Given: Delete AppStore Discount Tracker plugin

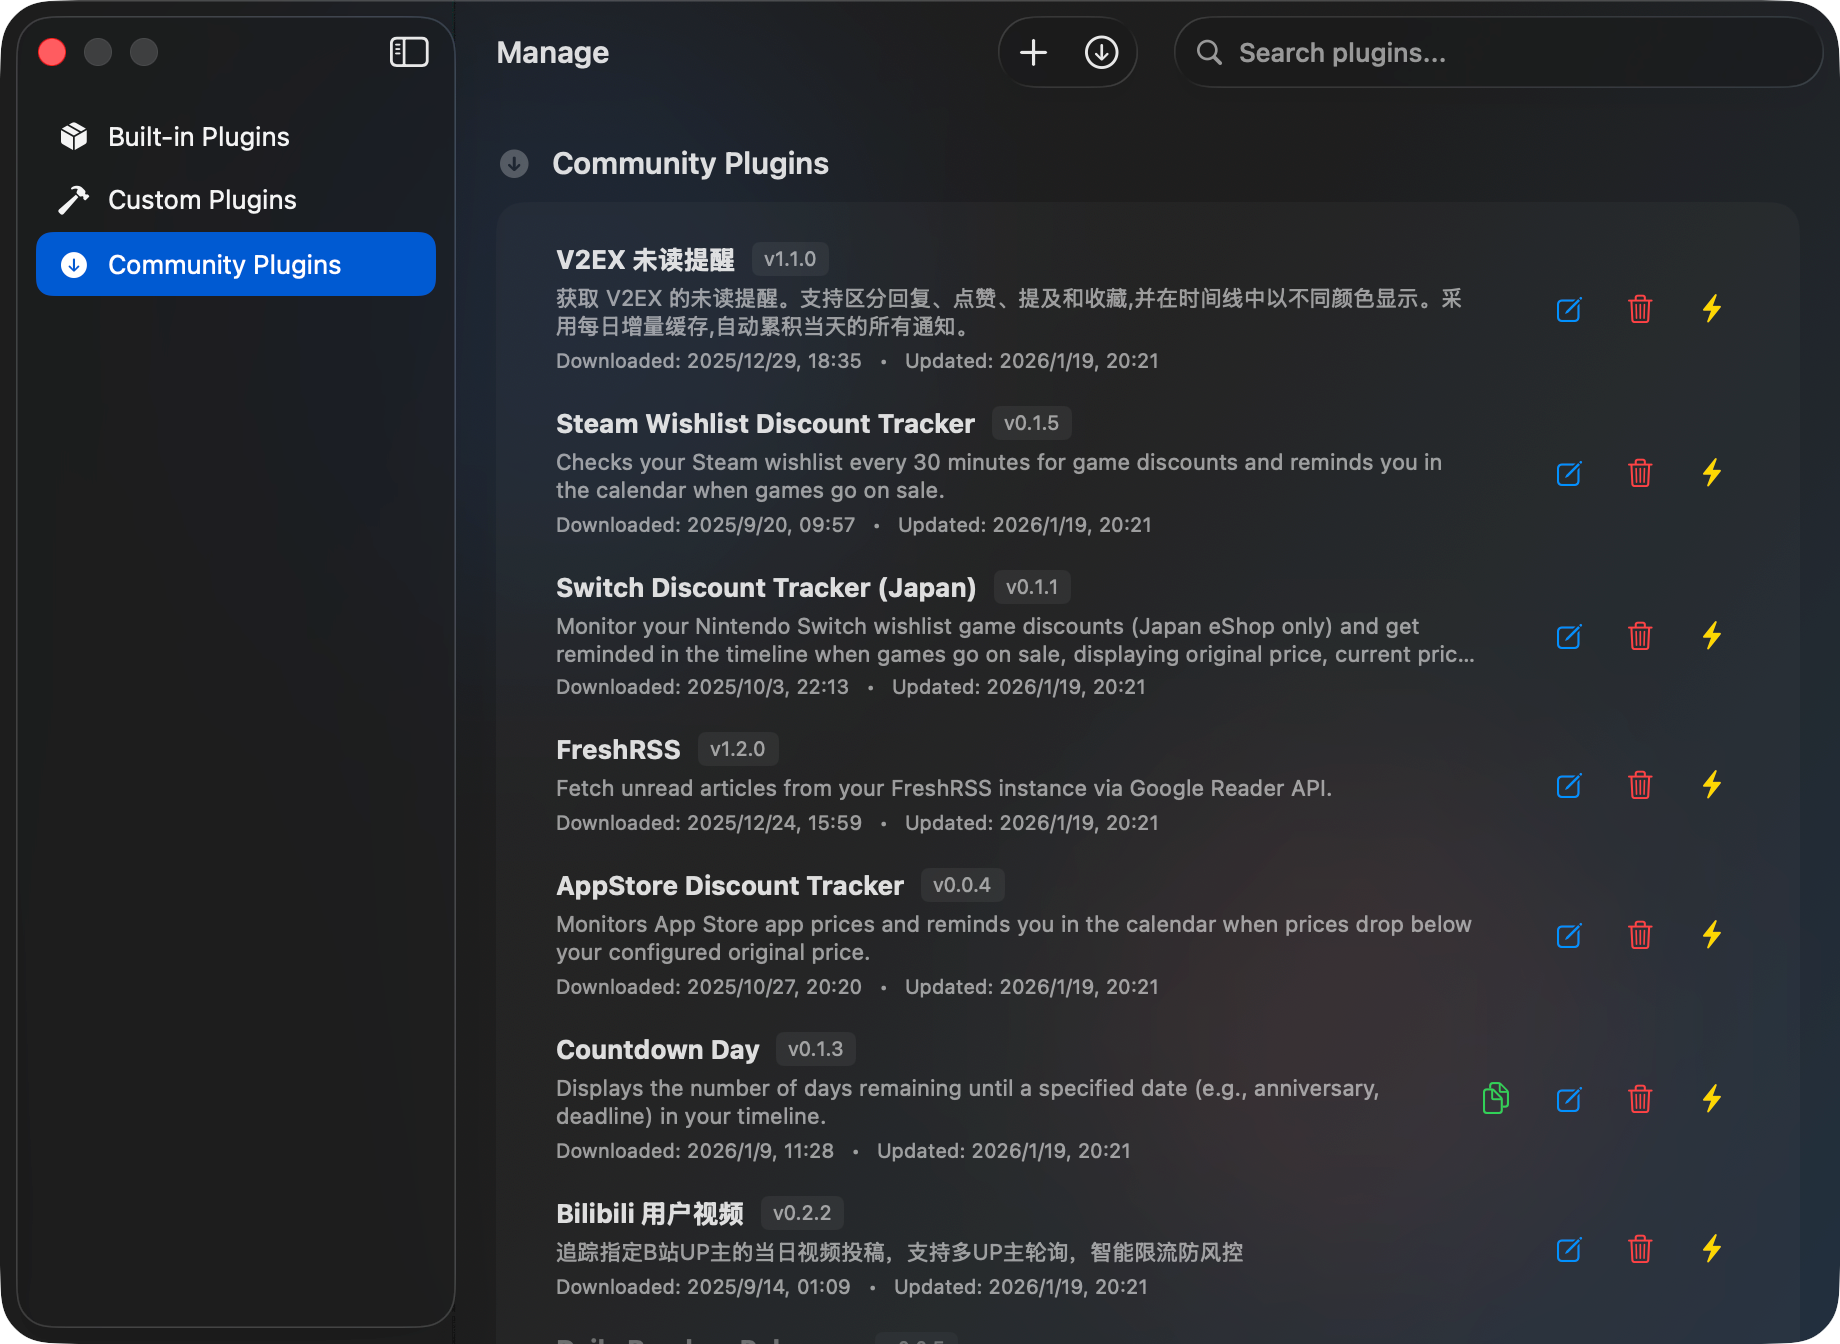Looking at the screenshot, I should click(1640, 935).
